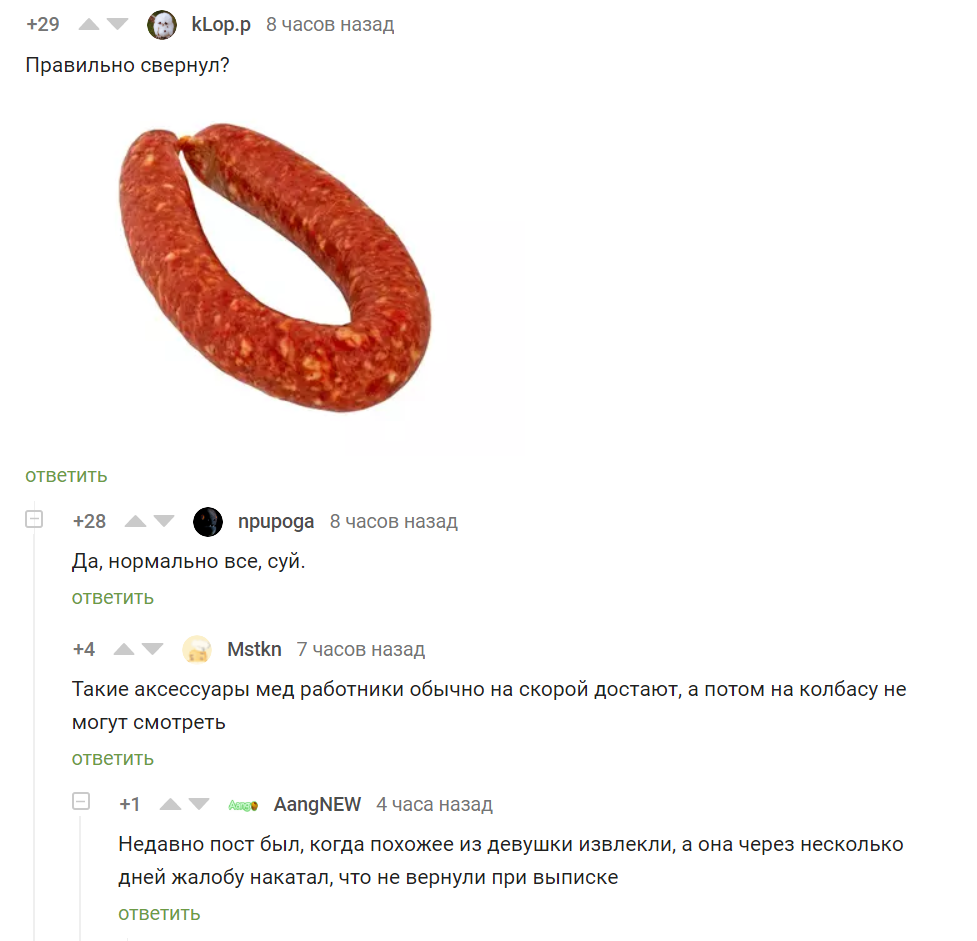Downvote Mstkn's comment
The image size is (977, 941).
pyautogui.click(x=153, y=649)
